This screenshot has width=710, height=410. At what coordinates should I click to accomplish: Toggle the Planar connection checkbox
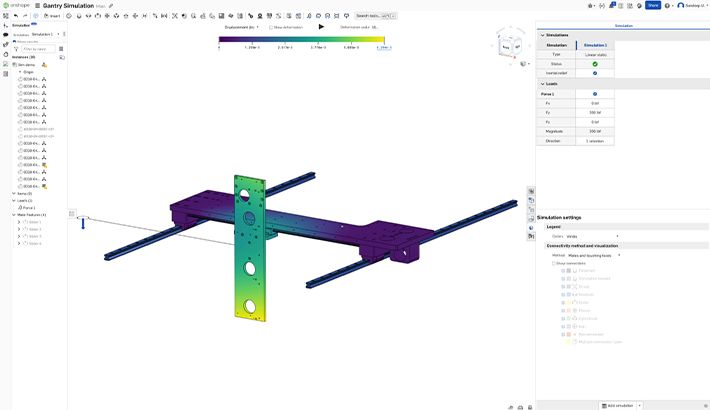[x=563, y=310]
